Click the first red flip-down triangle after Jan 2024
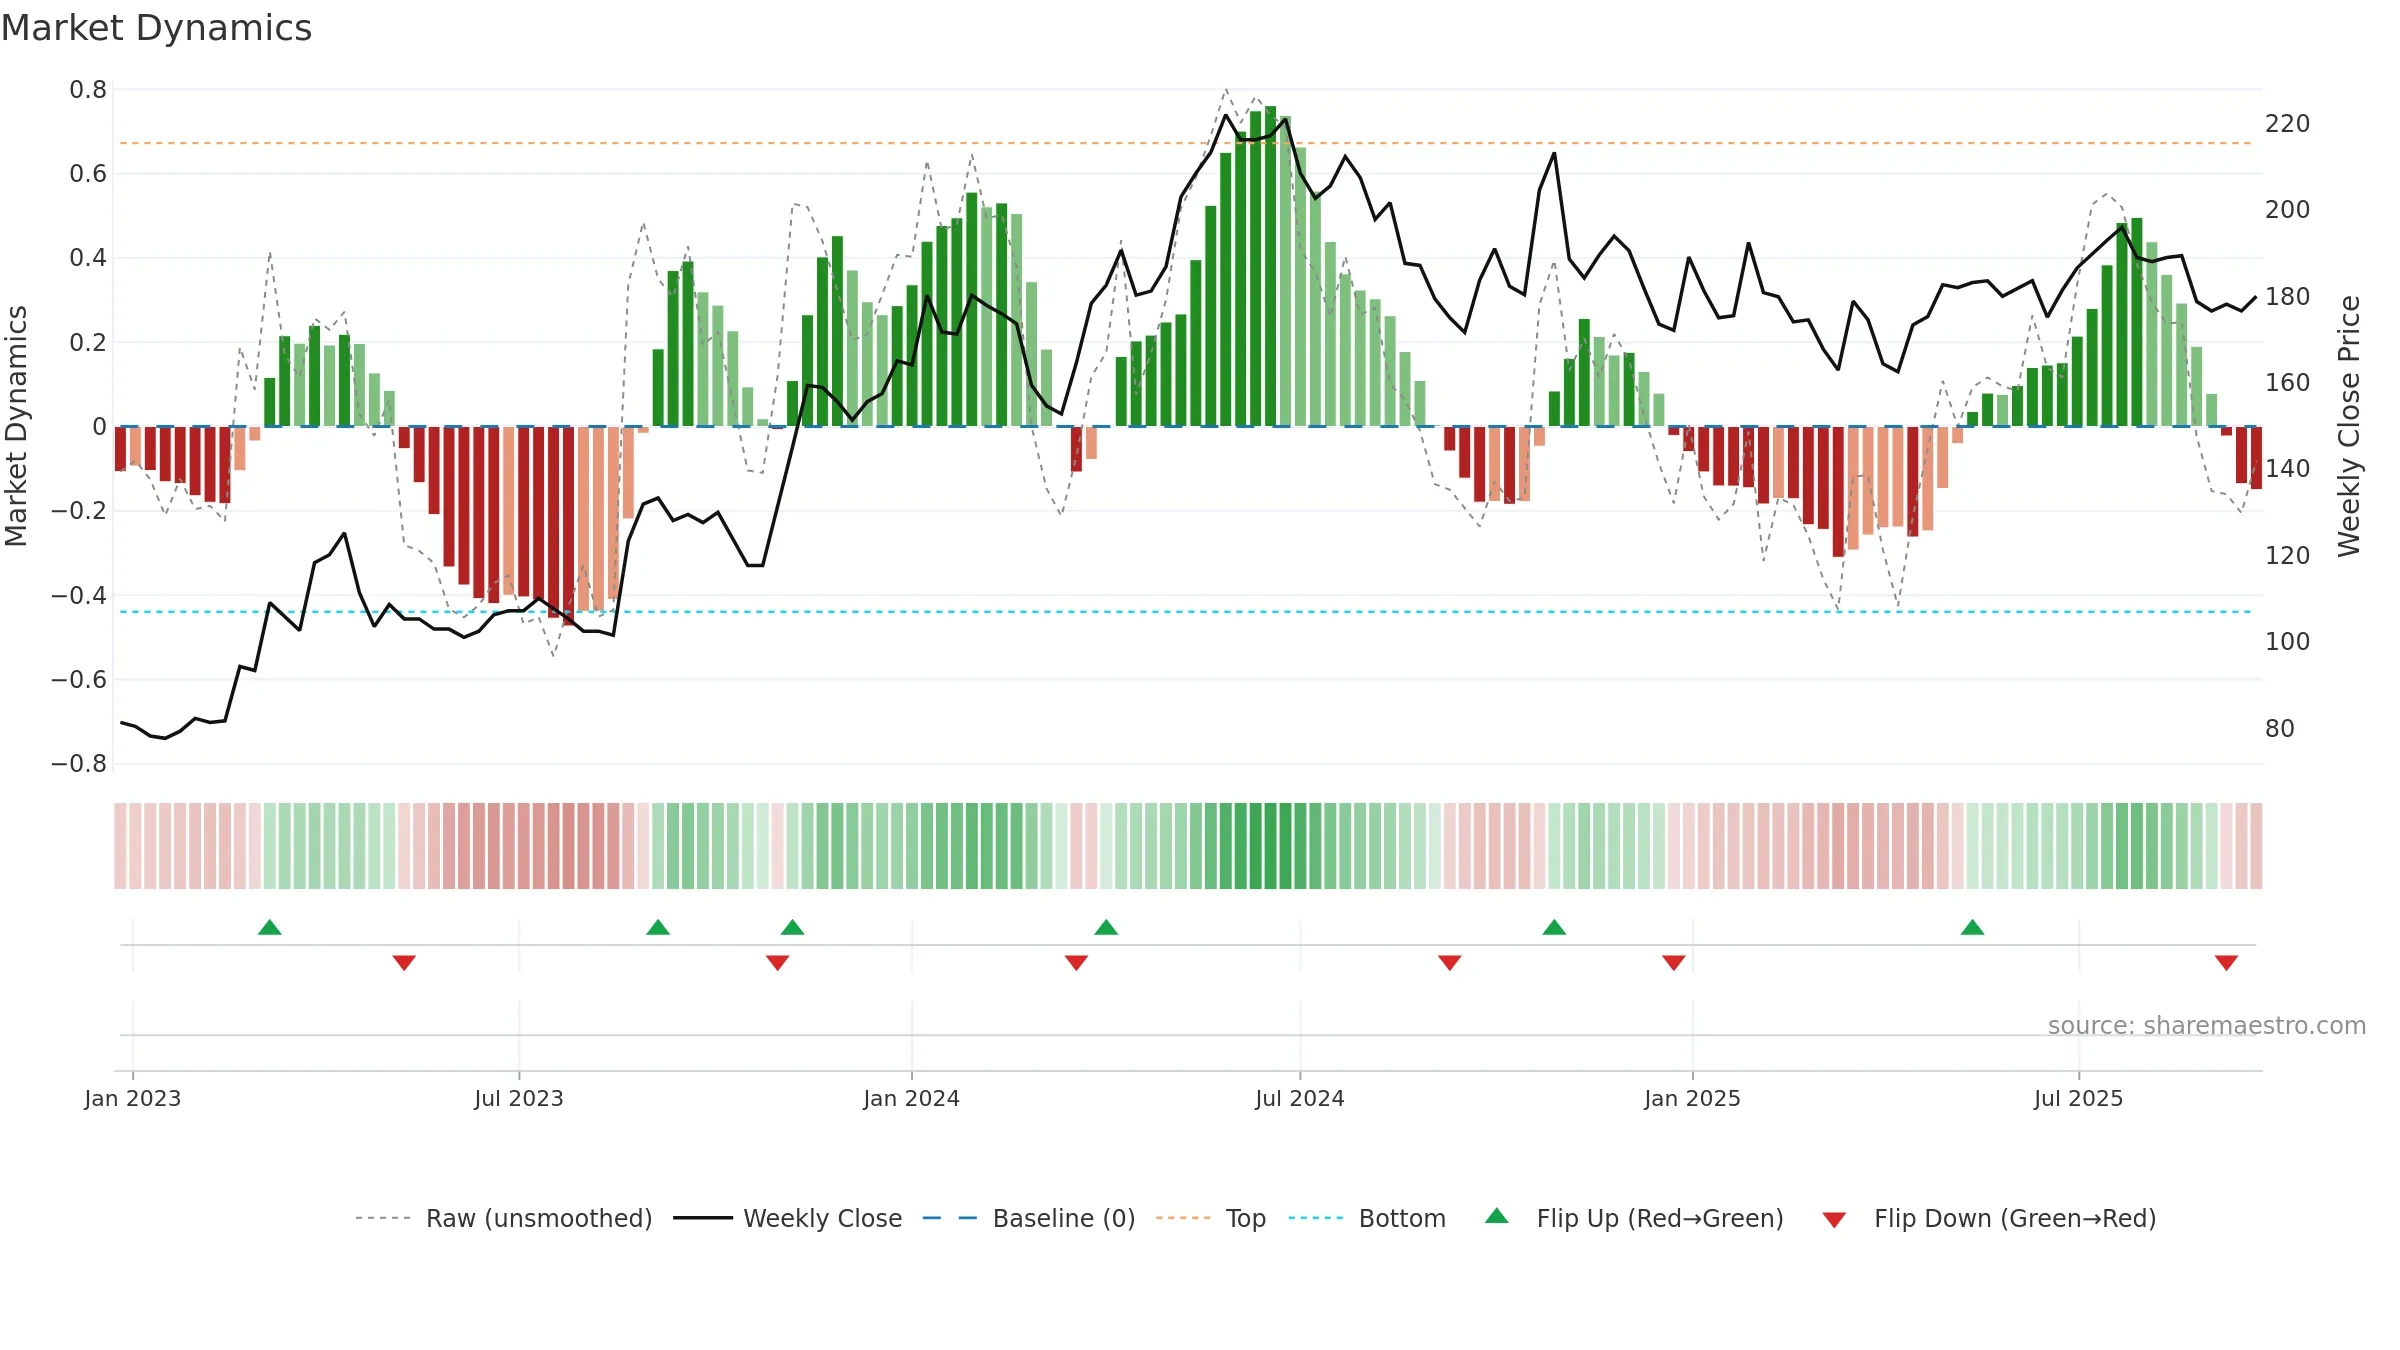This screenshot has width=2400, height=1350. coord(1077,963)
